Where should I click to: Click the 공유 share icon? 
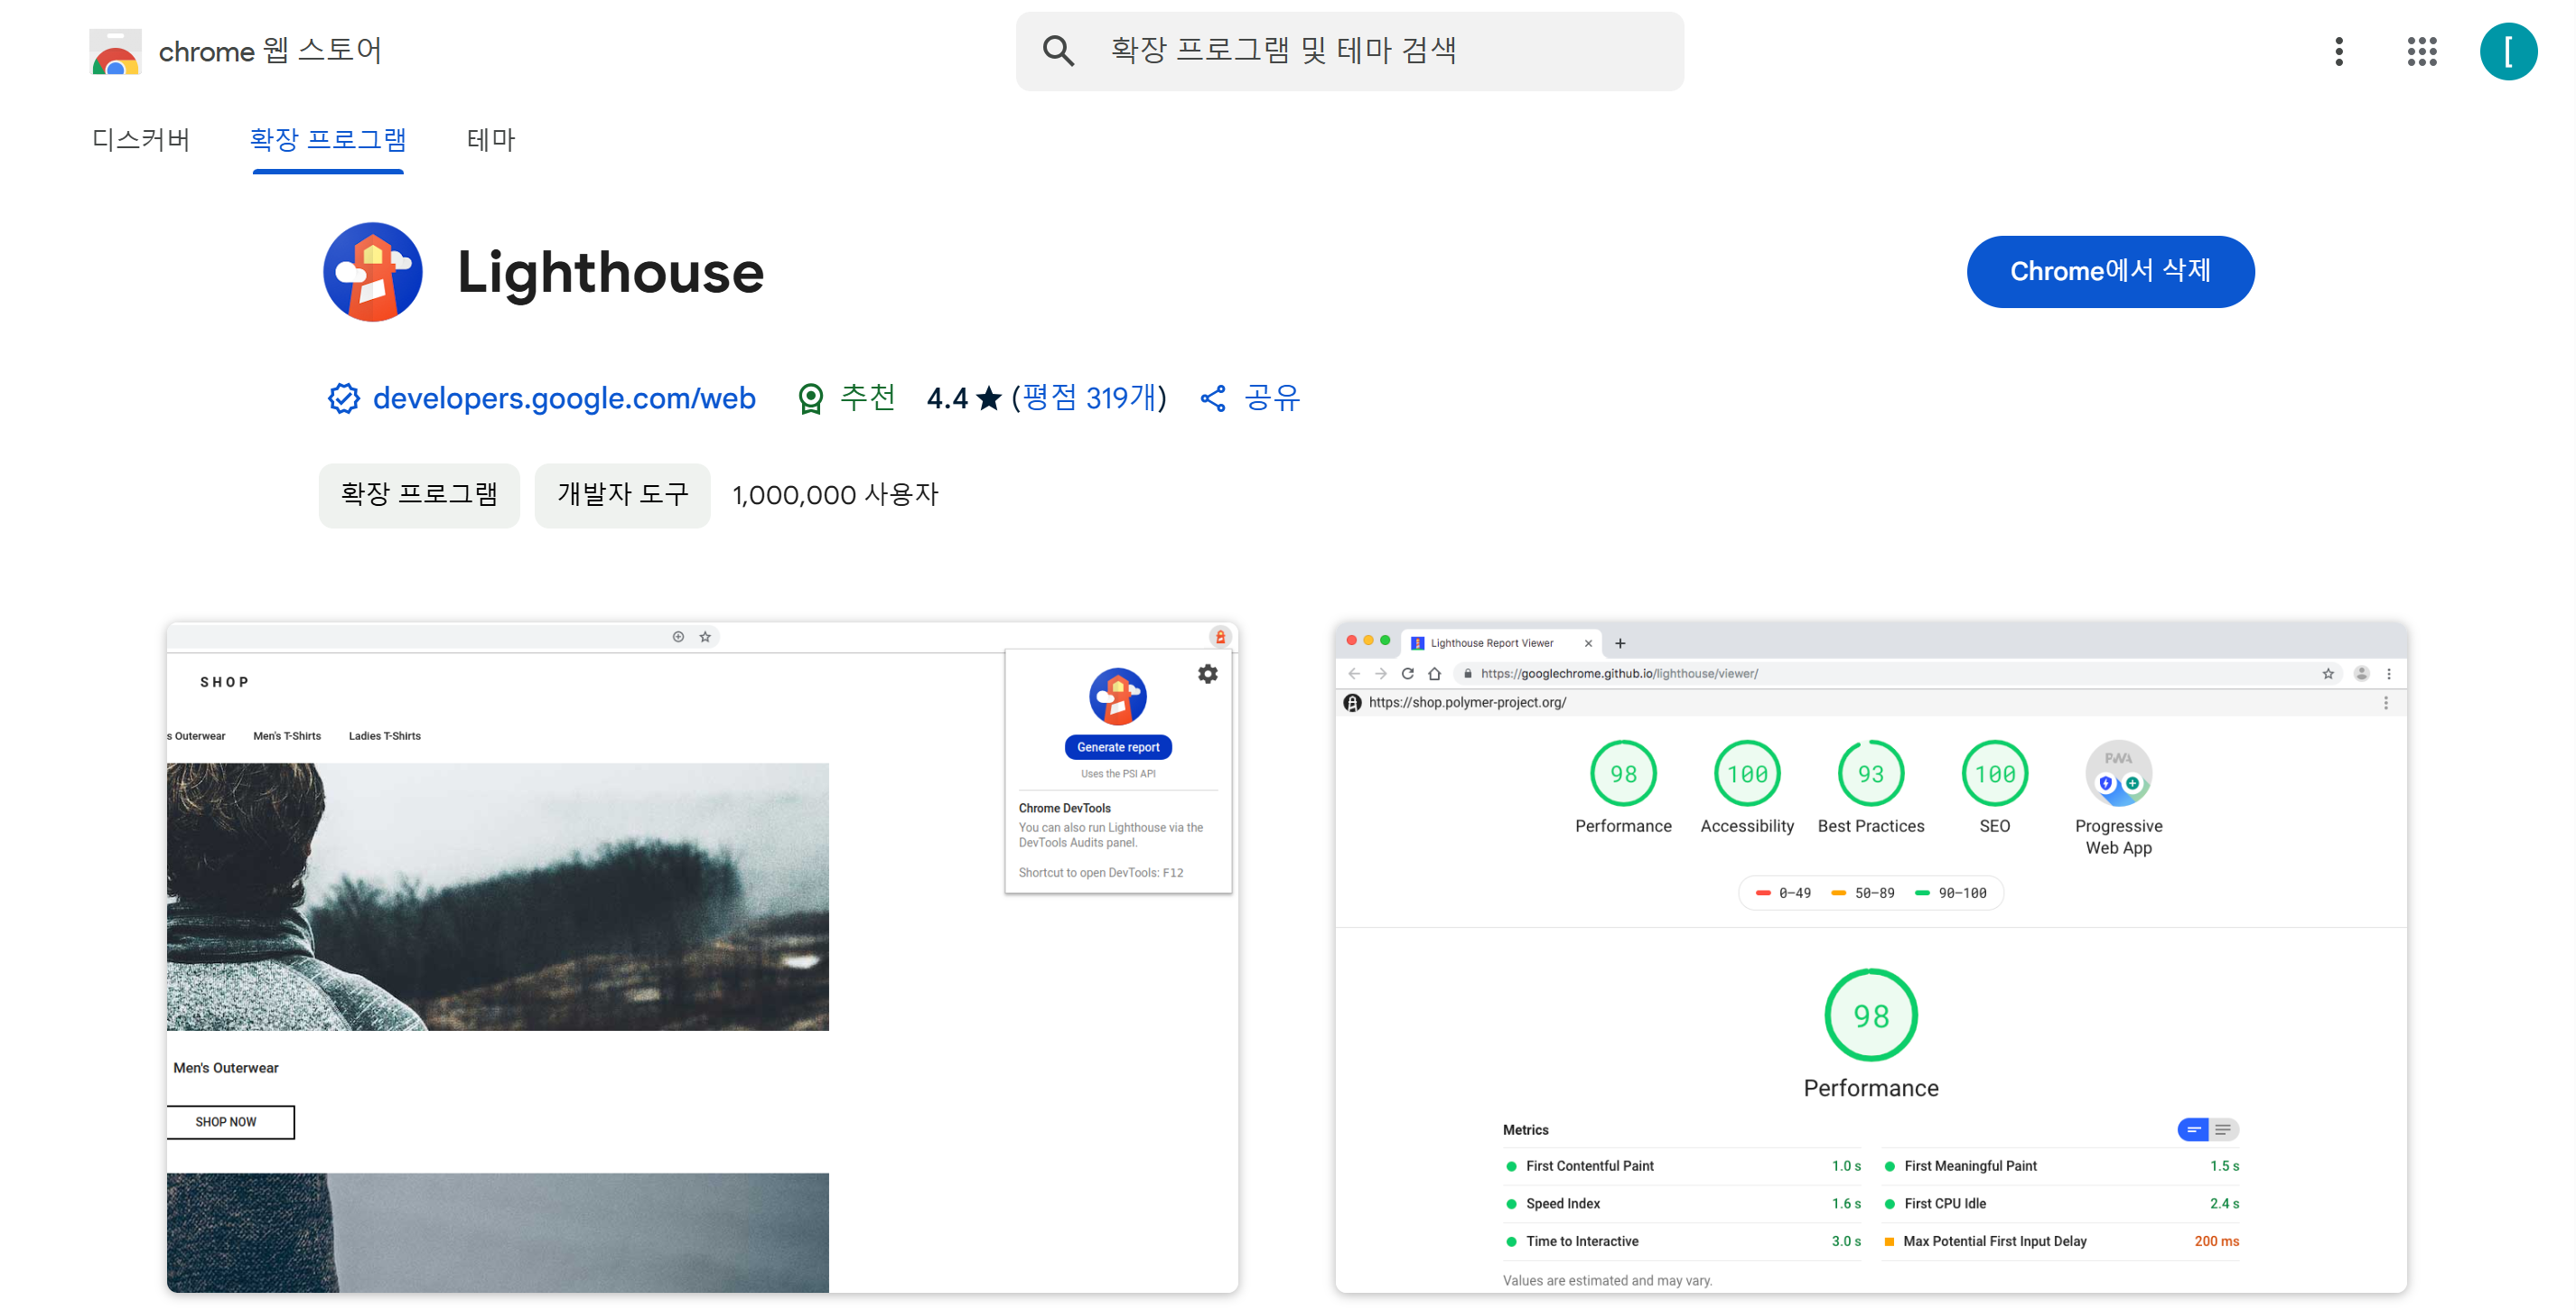(x=1213, y=398)
